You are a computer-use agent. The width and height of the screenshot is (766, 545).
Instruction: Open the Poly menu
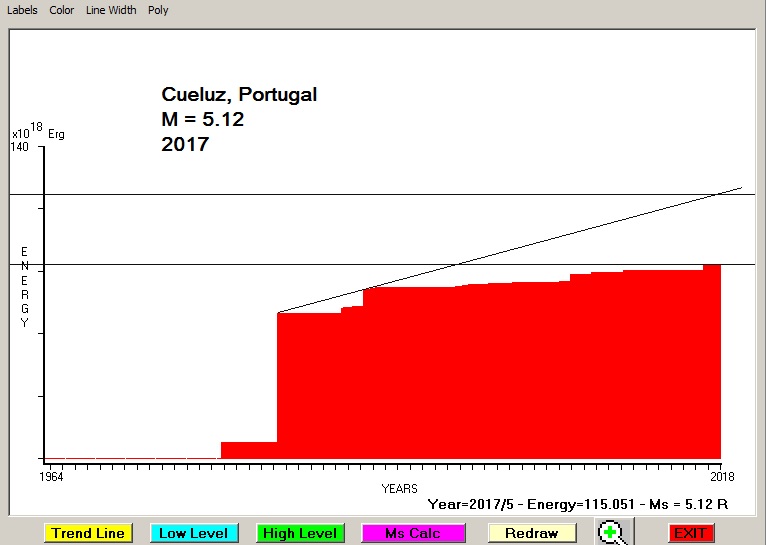pos(158,10)
